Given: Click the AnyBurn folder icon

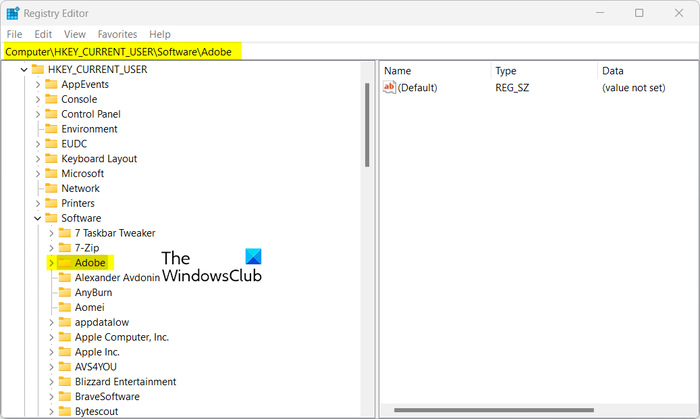Looking at the screenshot, I should tap(65, 292).
